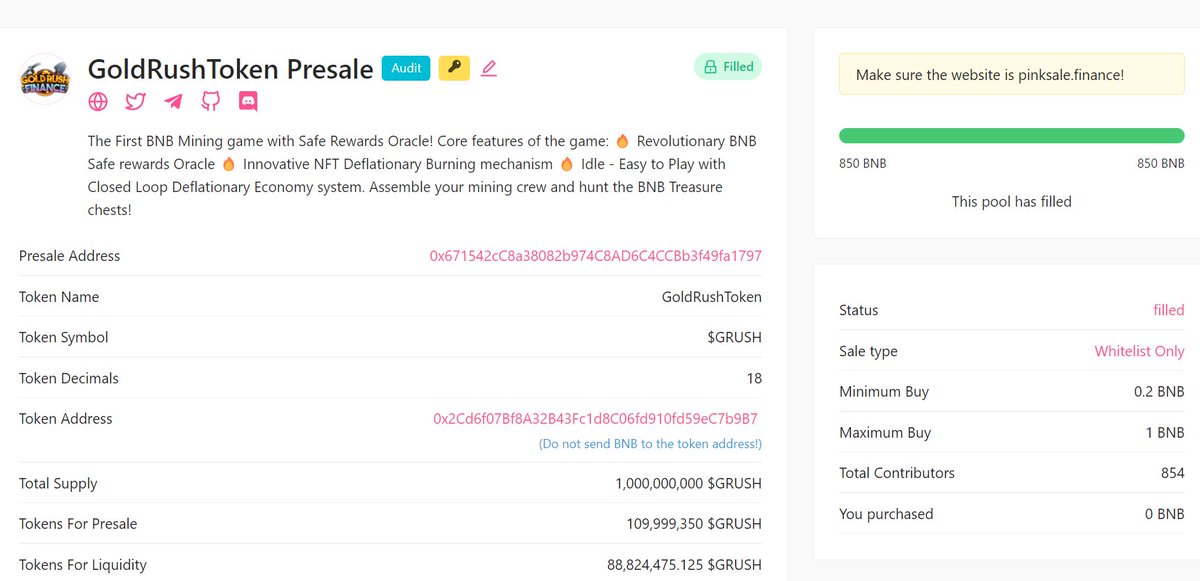Click the Maximum Buy value '1 BNB'

1166,433
